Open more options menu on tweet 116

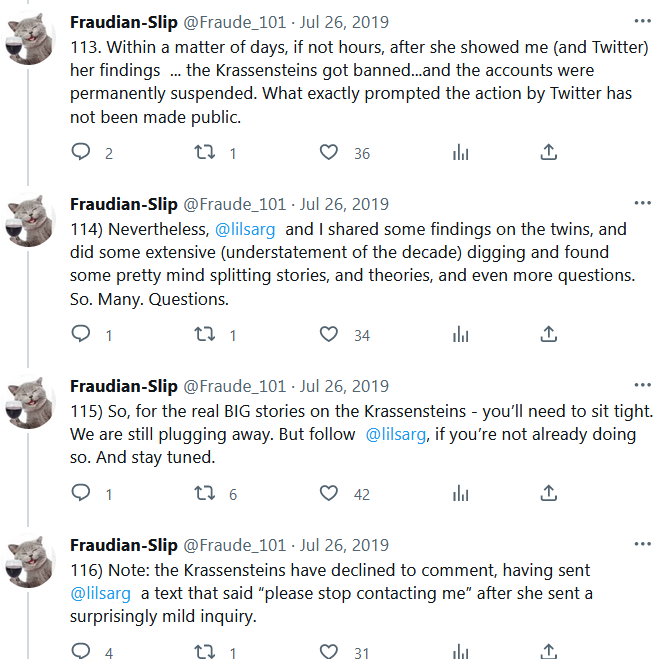642,544
